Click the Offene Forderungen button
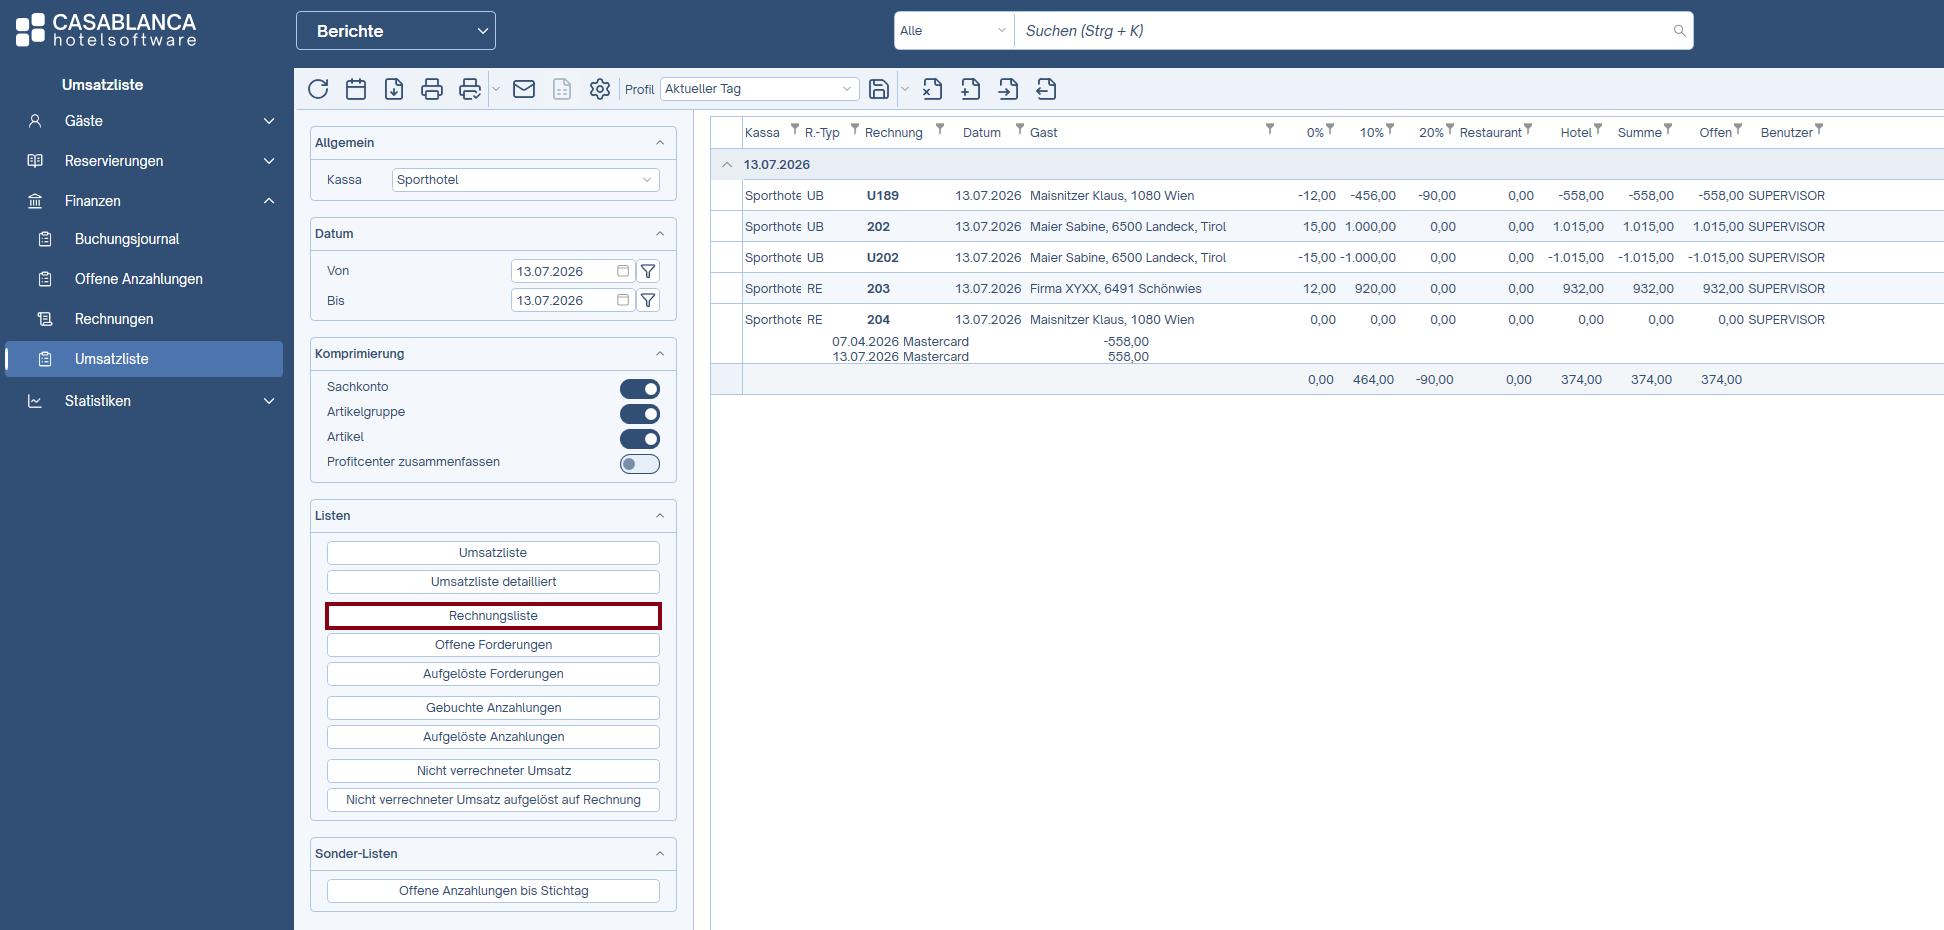Image resolution: width=1944 pixels, height=930 pixels. pyautogui.click(x=493, y=645)
